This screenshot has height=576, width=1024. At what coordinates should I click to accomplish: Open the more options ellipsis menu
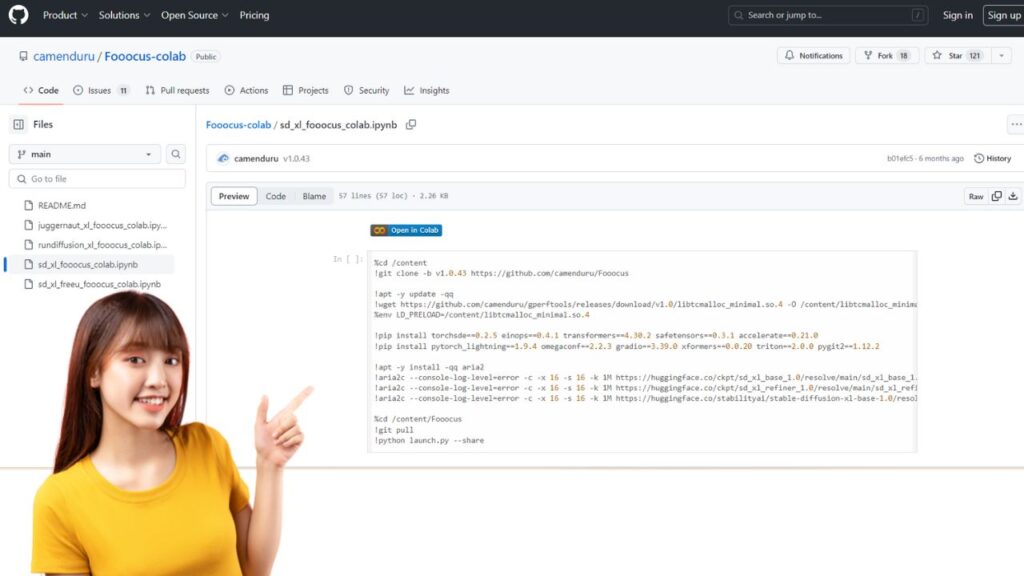(1016, 124)
